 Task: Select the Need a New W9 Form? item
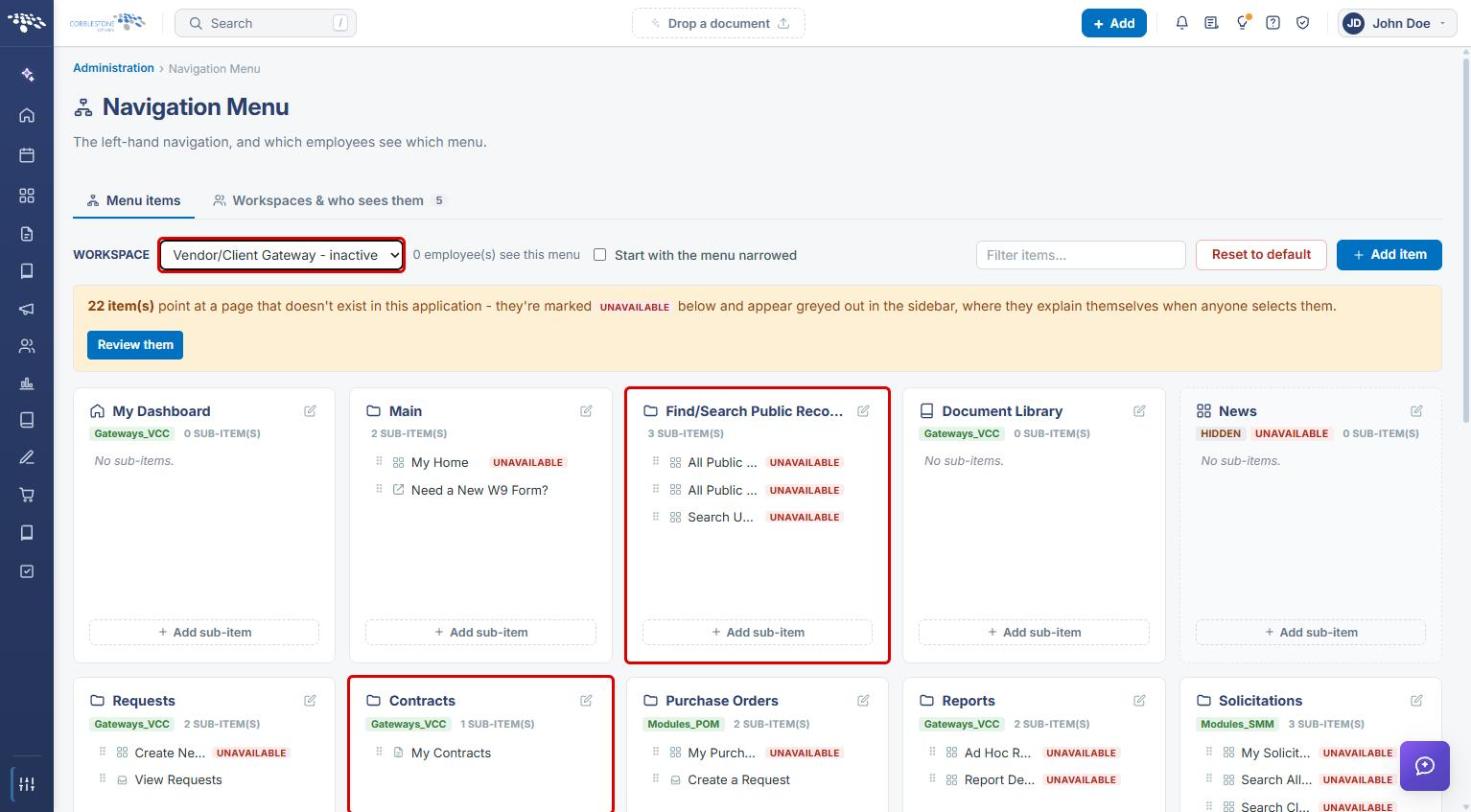pyautogui.click(x=479, y=490)
